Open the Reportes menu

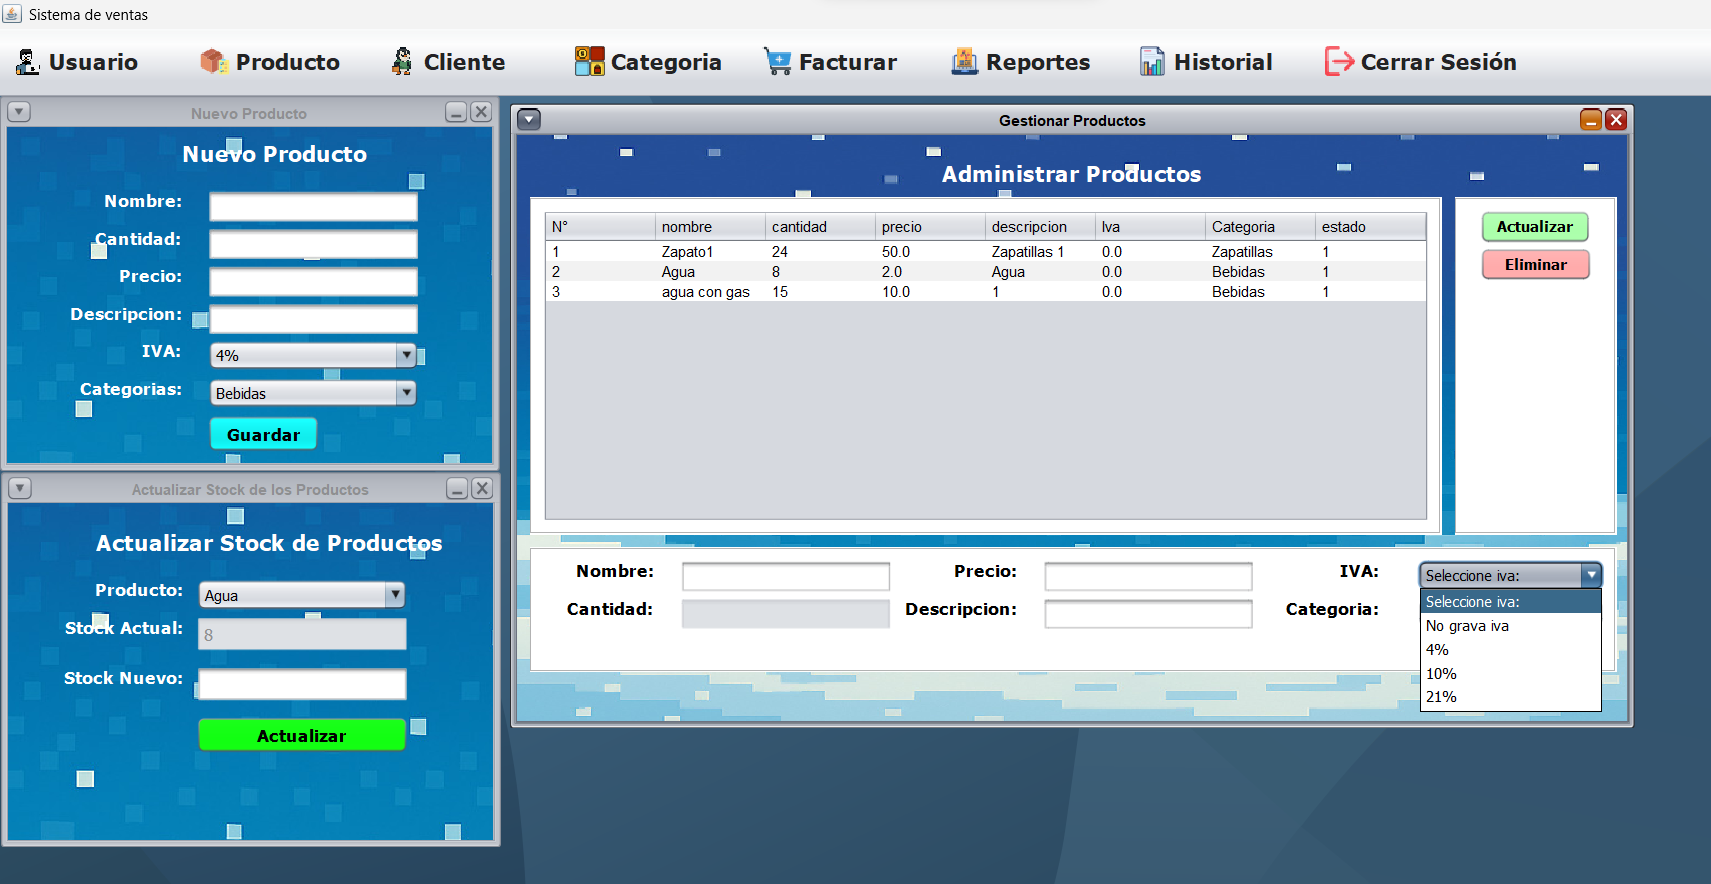[x=1021, y=62]
